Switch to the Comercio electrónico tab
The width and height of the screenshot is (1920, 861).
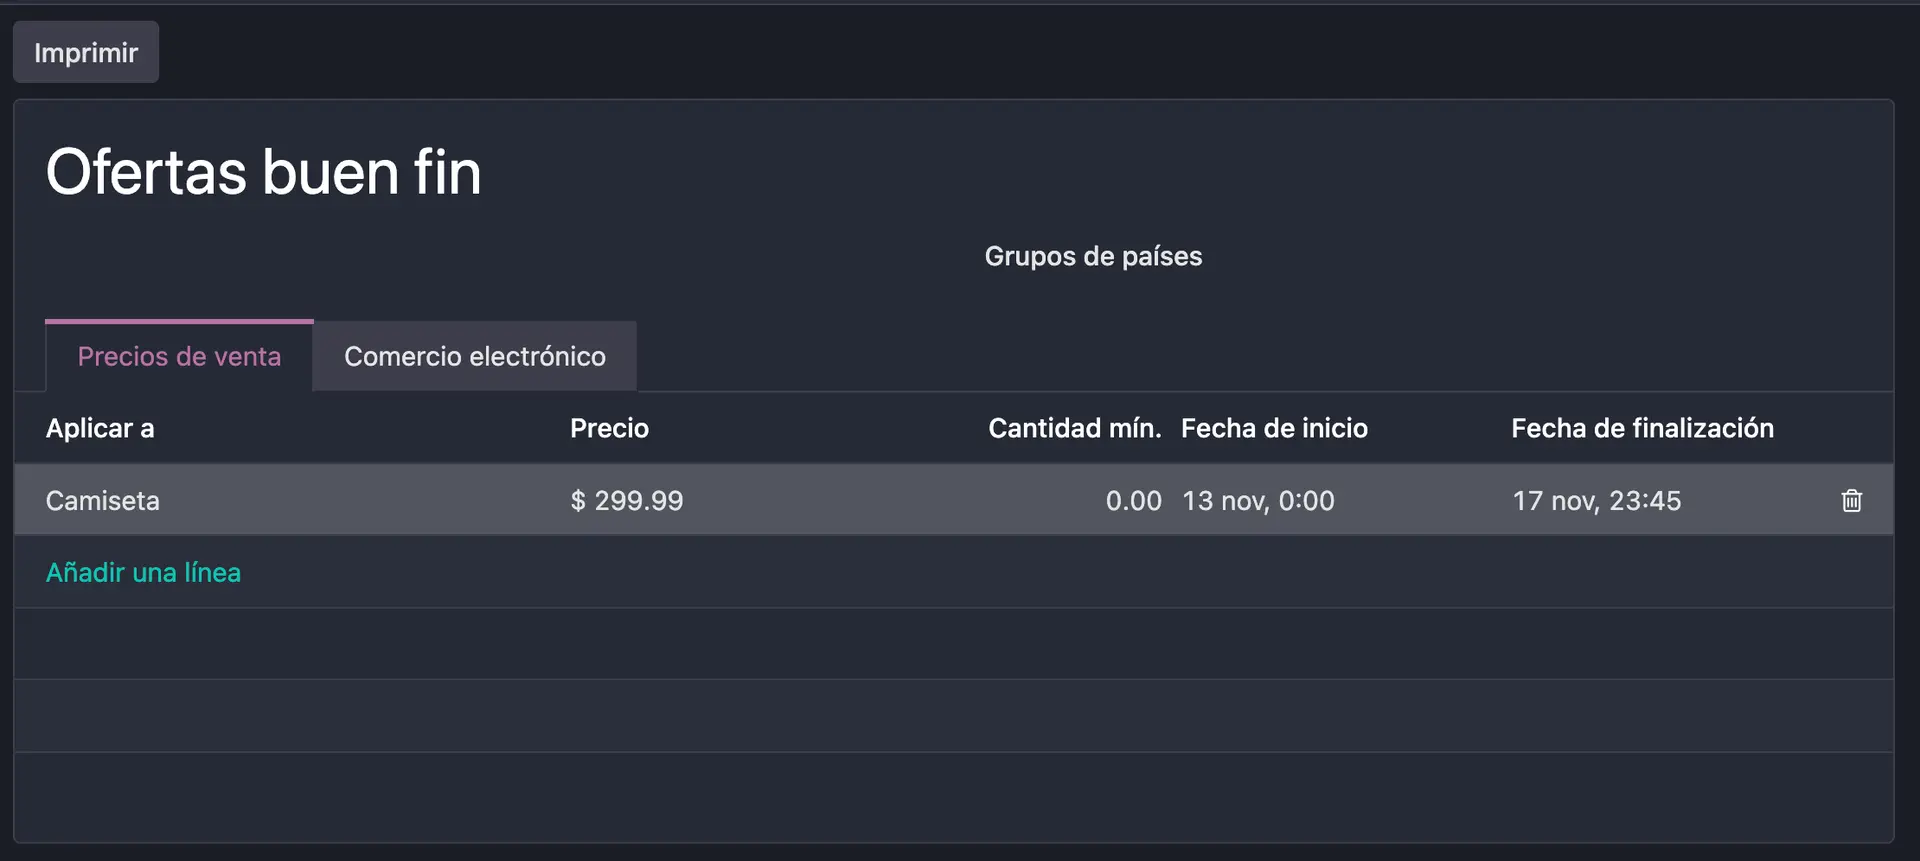(x=474, y=356)
